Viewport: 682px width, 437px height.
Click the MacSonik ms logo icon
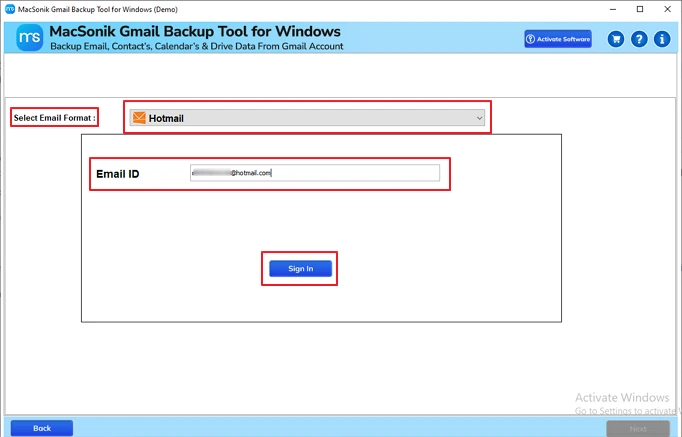pyautogui.click(x=30, y=38)
